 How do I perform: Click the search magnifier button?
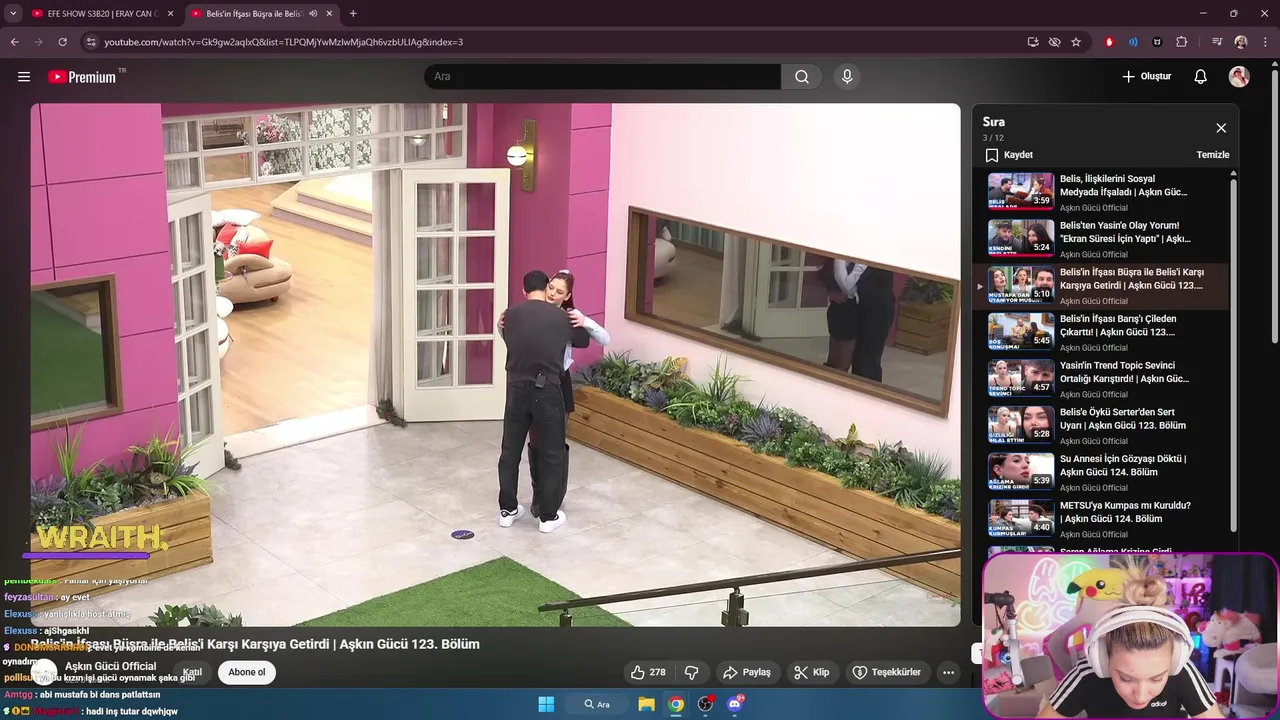pyautogui.click(x=802, y=77)
